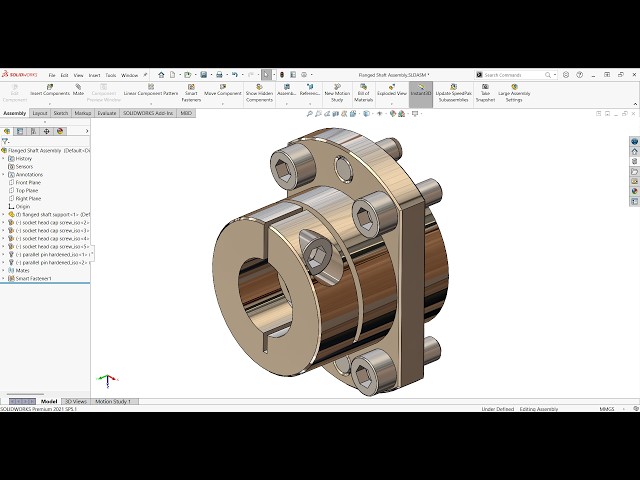The width and height of the screenshot is (640, 480).
Task: Click the Rebuild traffic light icon
Action: [x=282, y=75]
